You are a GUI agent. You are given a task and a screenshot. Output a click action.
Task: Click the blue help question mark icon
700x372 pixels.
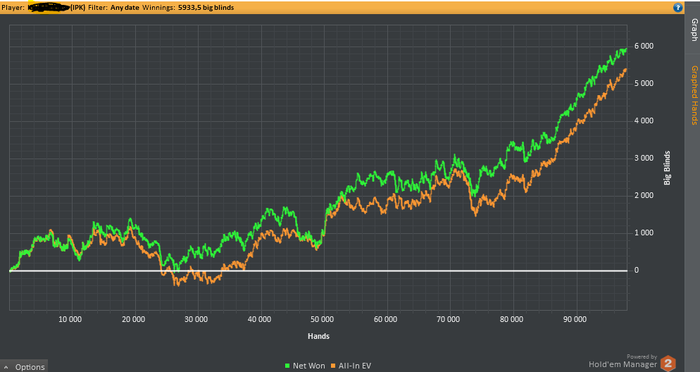point(678,8)
